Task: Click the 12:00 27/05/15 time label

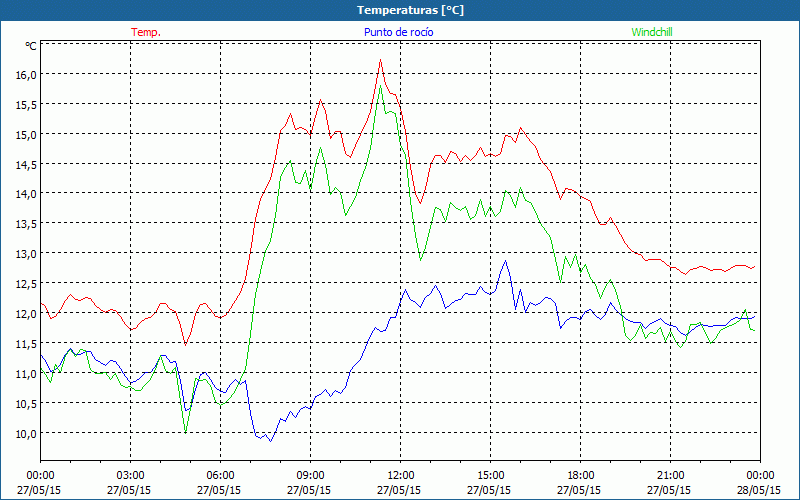Action: point(399,483)
